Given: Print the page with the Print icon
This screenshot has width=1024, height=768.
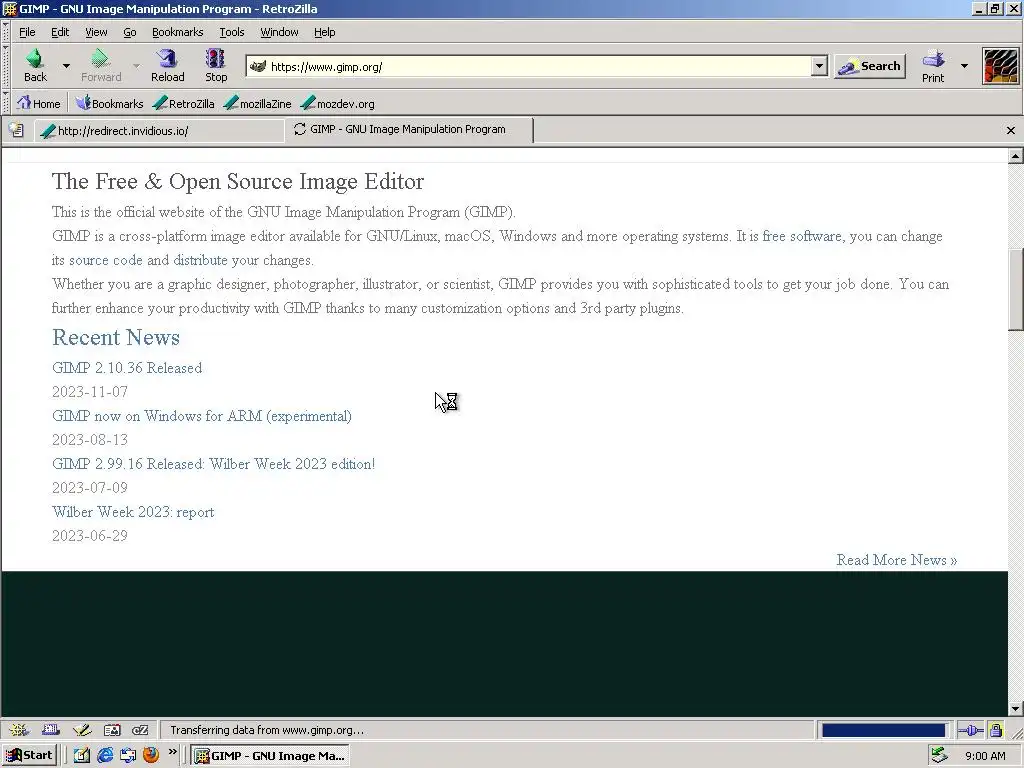Looking at the screenshot, I should pos(933,65).
